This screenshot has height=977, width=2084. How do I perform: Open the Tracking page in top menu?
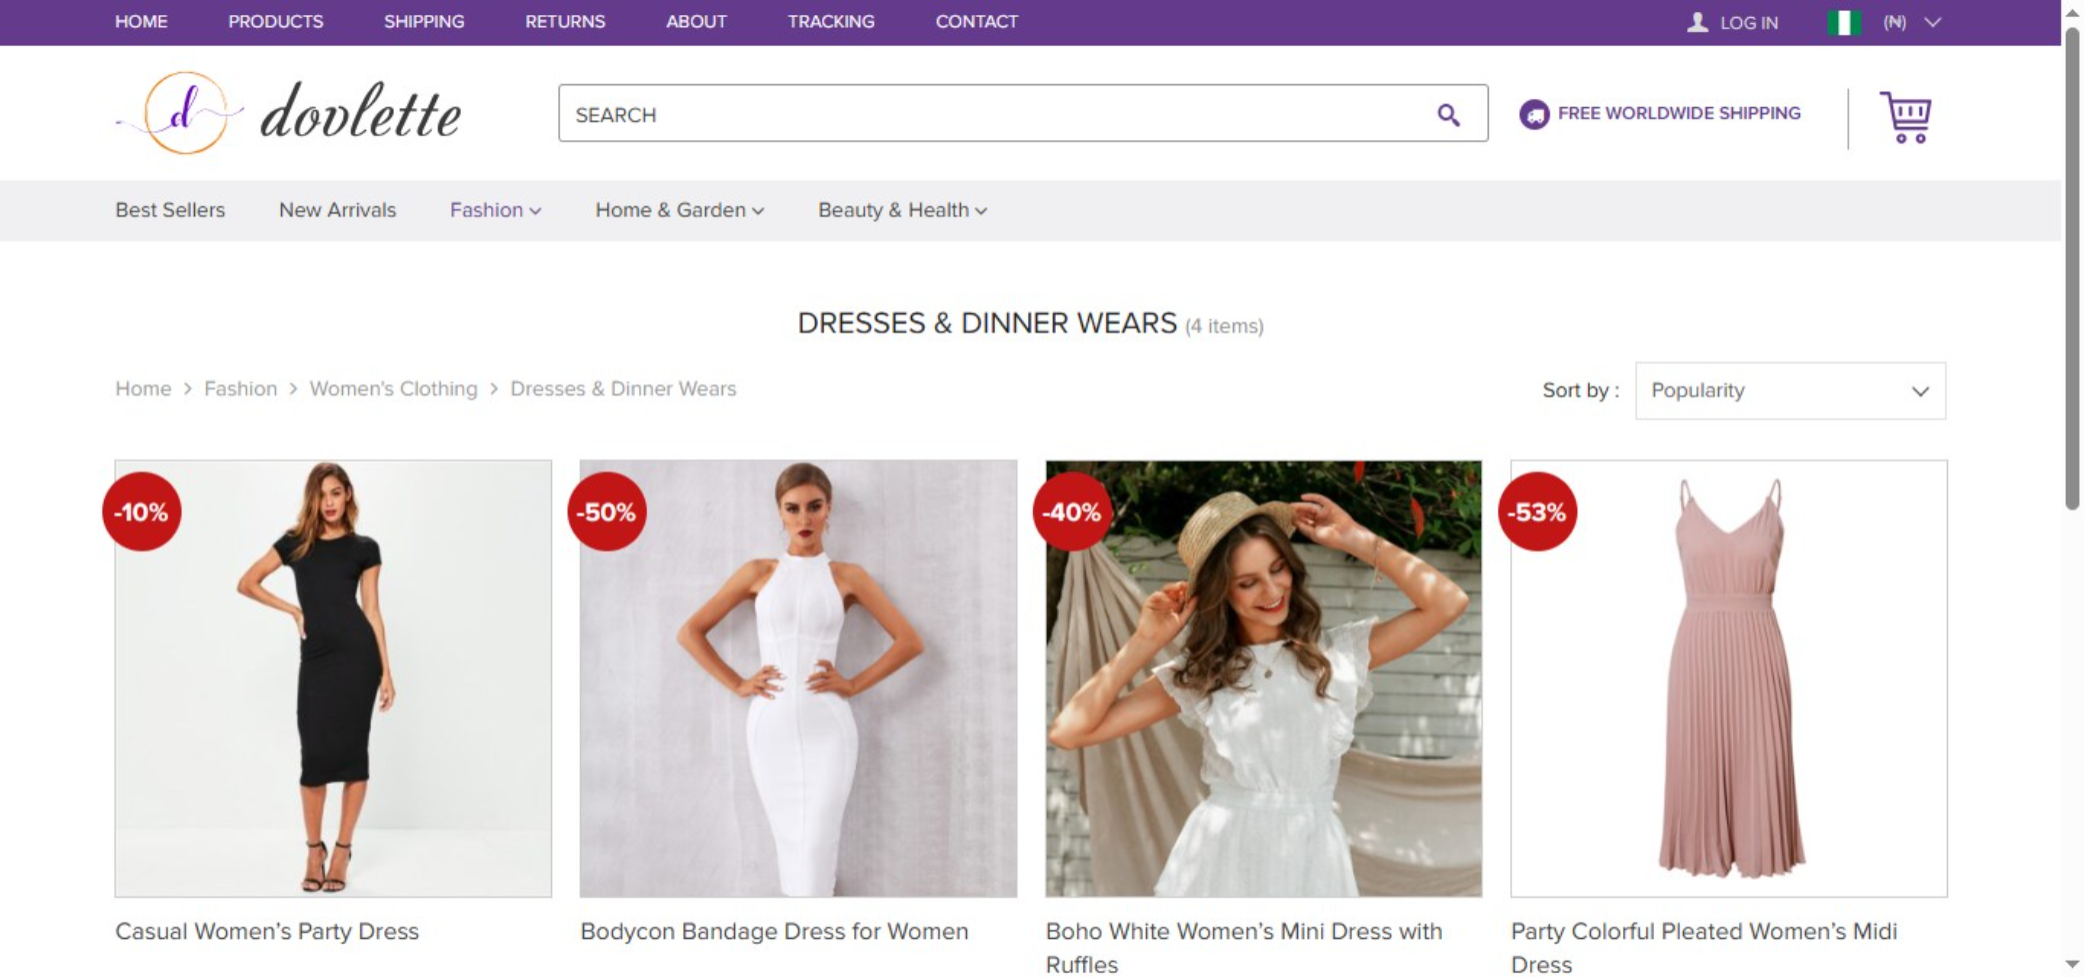[x=830, y=22]
